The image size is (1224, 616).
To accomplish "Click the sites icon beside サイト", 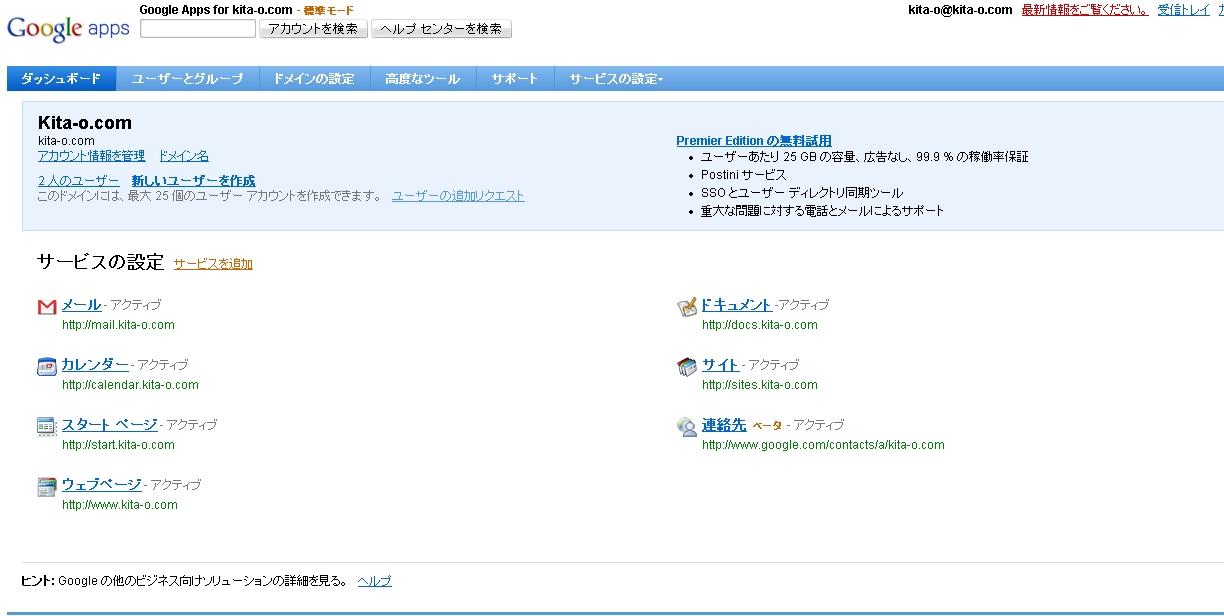I will pos(686,367).
